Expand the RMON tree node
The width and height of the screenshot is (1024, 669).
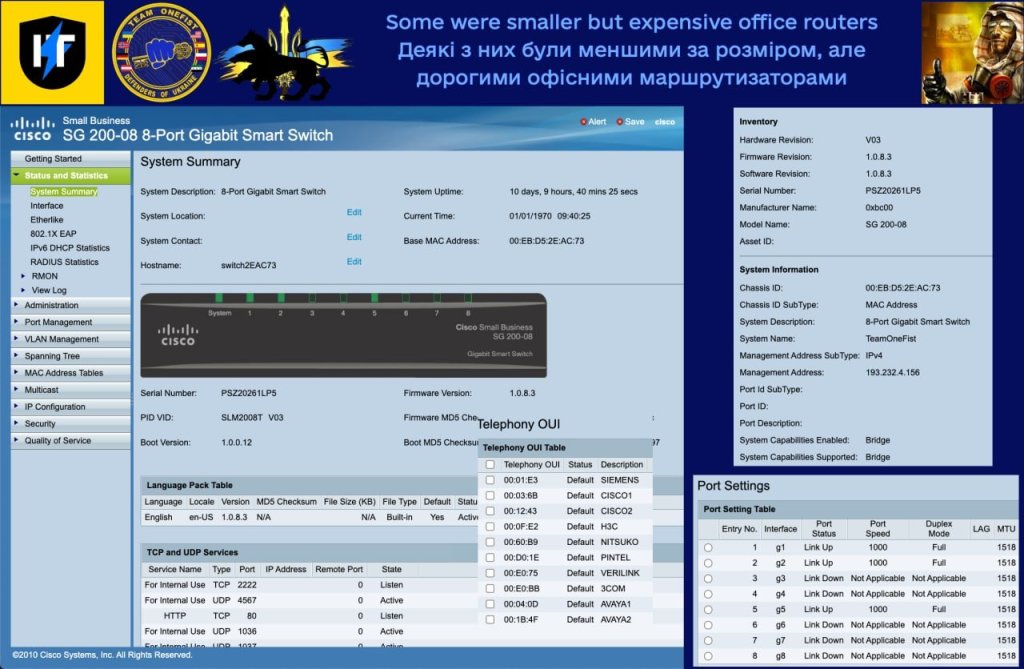tap(23, 276)
